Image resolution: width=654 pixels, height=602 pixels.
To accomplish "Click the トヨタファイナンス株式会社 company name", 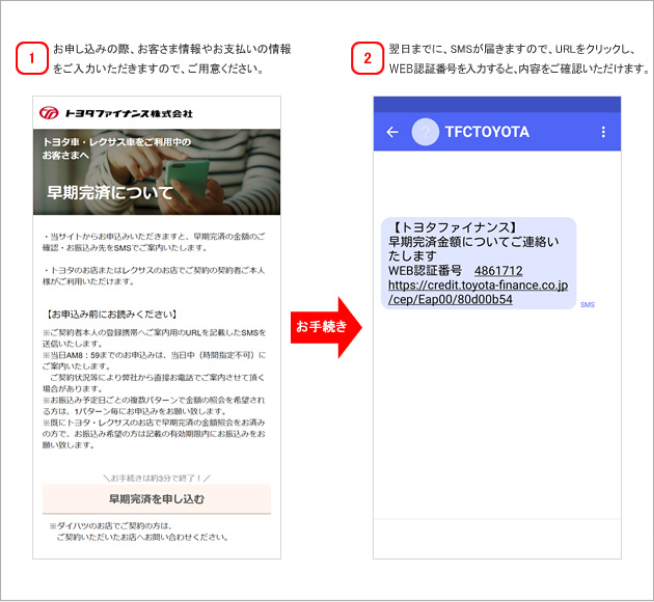I will pyautogui.click(x=128, y=113).
